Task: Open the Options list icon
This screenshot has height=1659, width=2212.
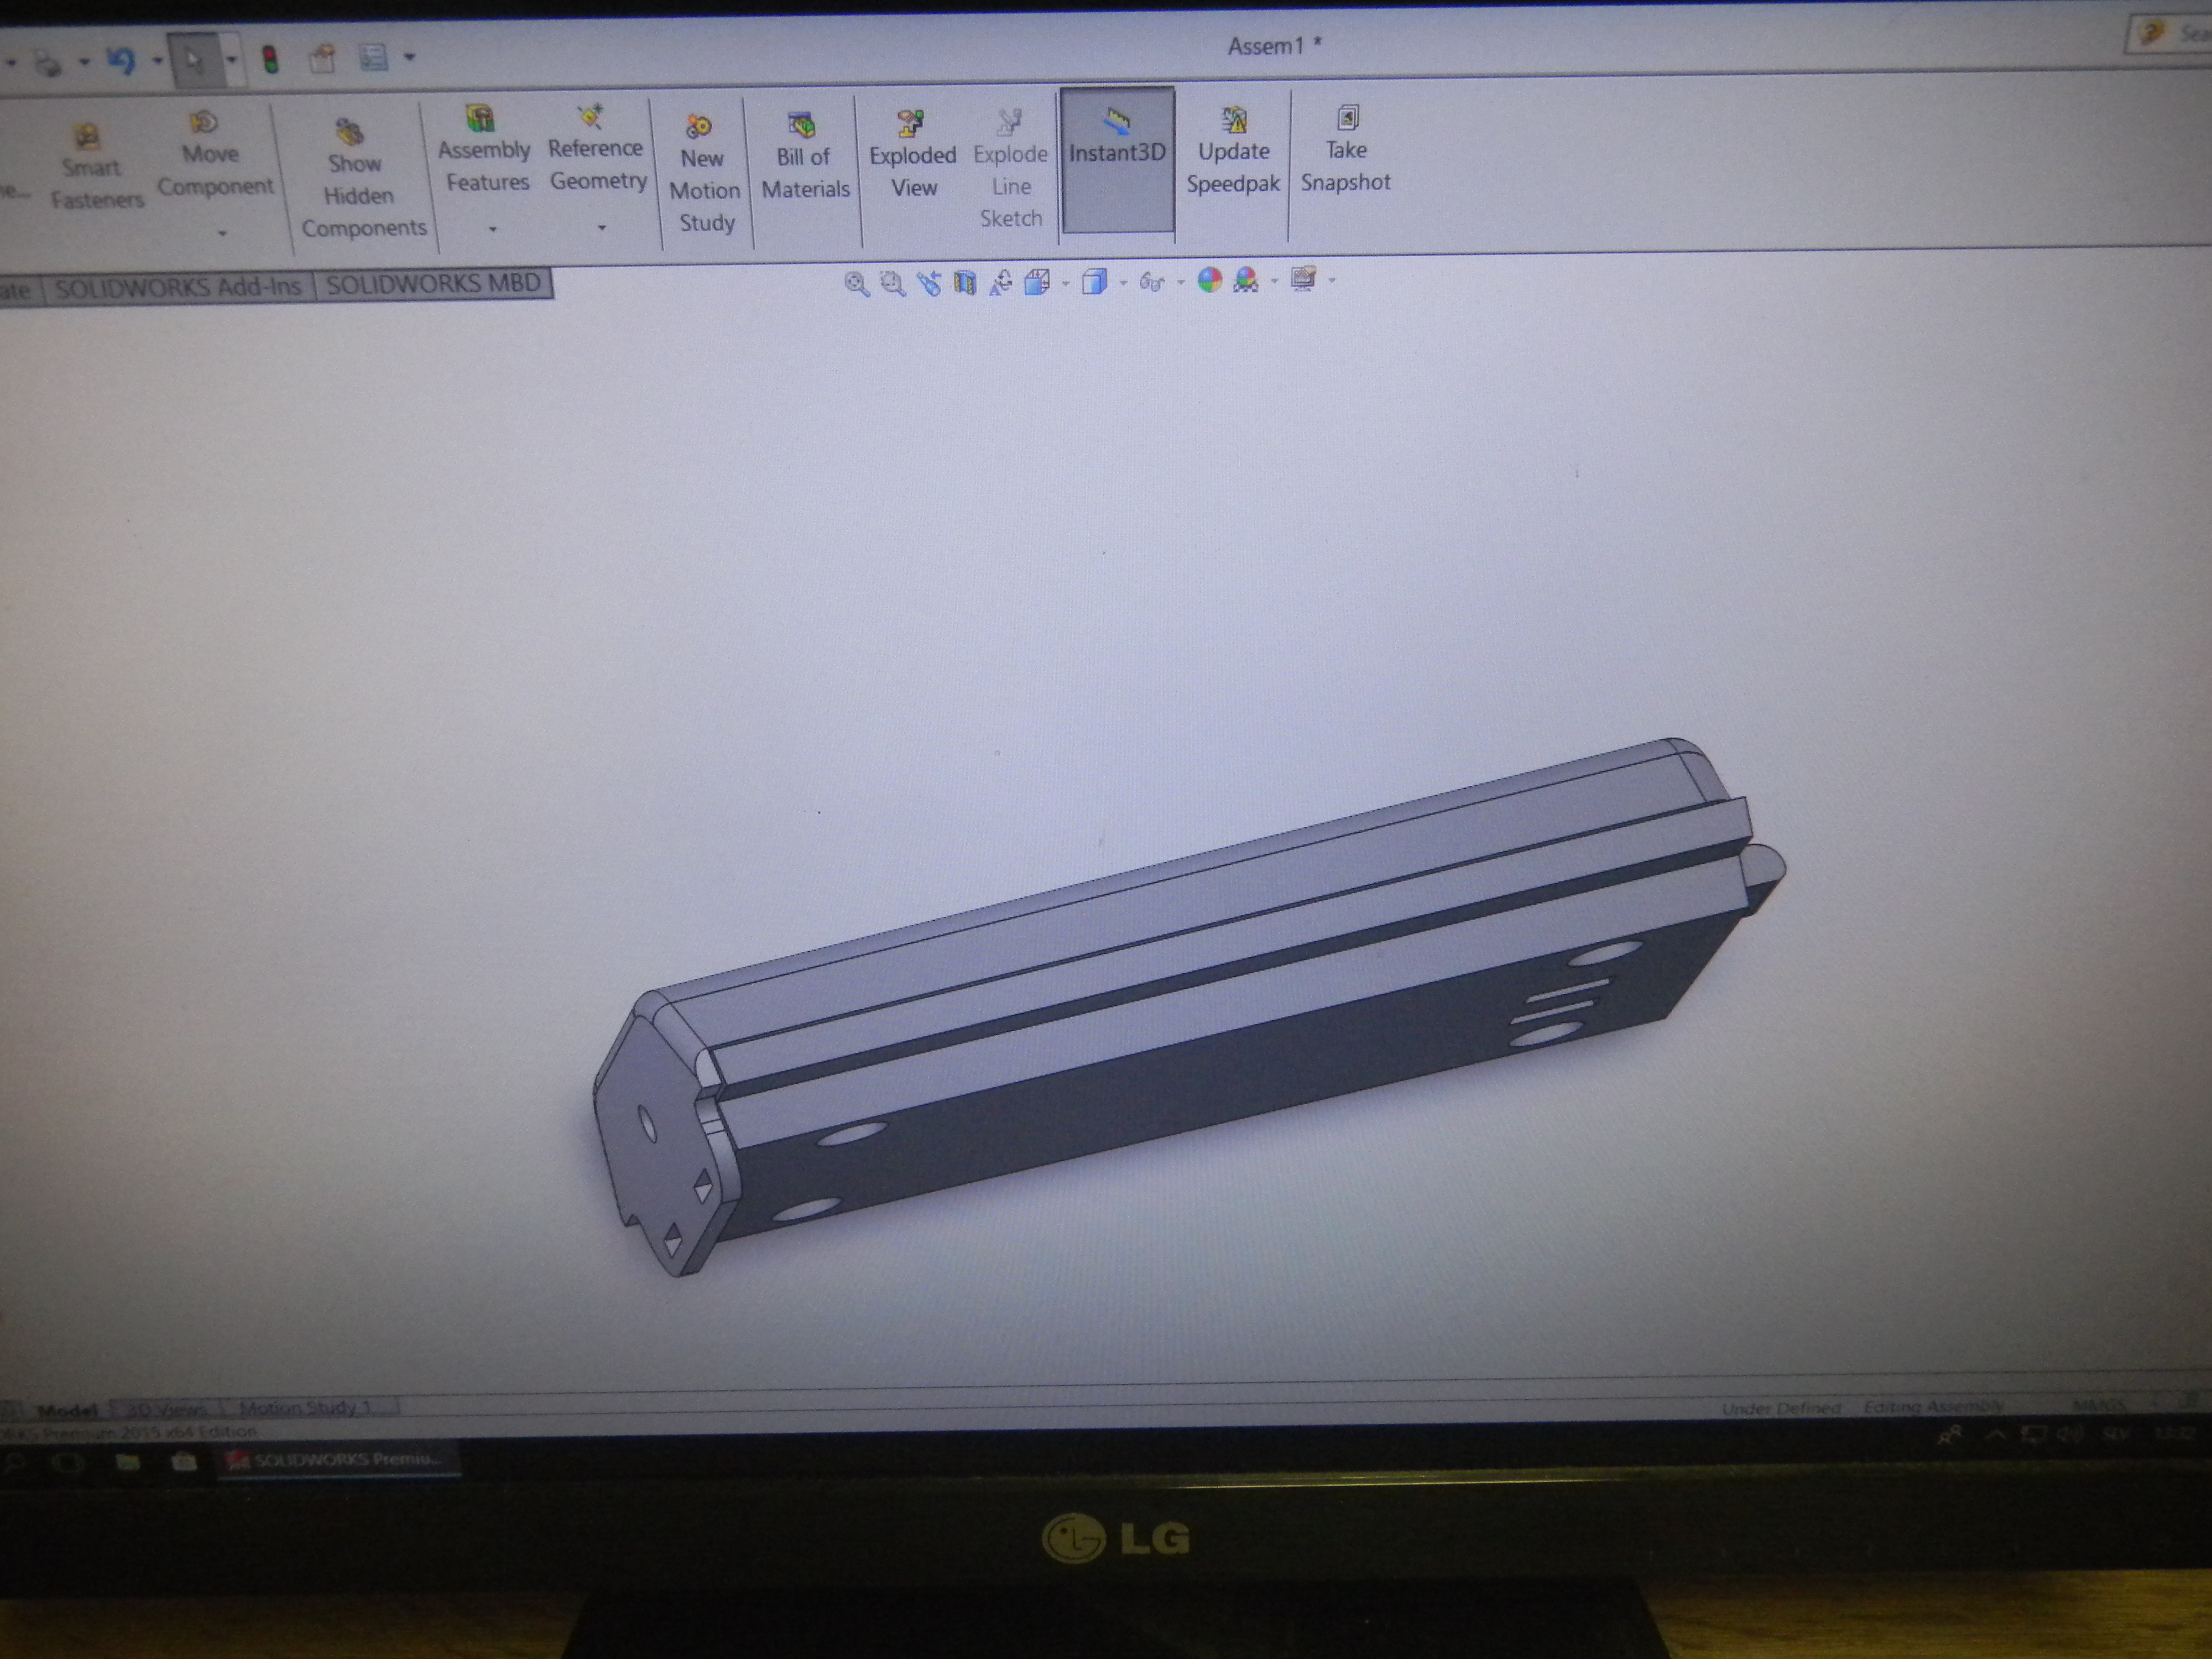Action: [373, 57]
